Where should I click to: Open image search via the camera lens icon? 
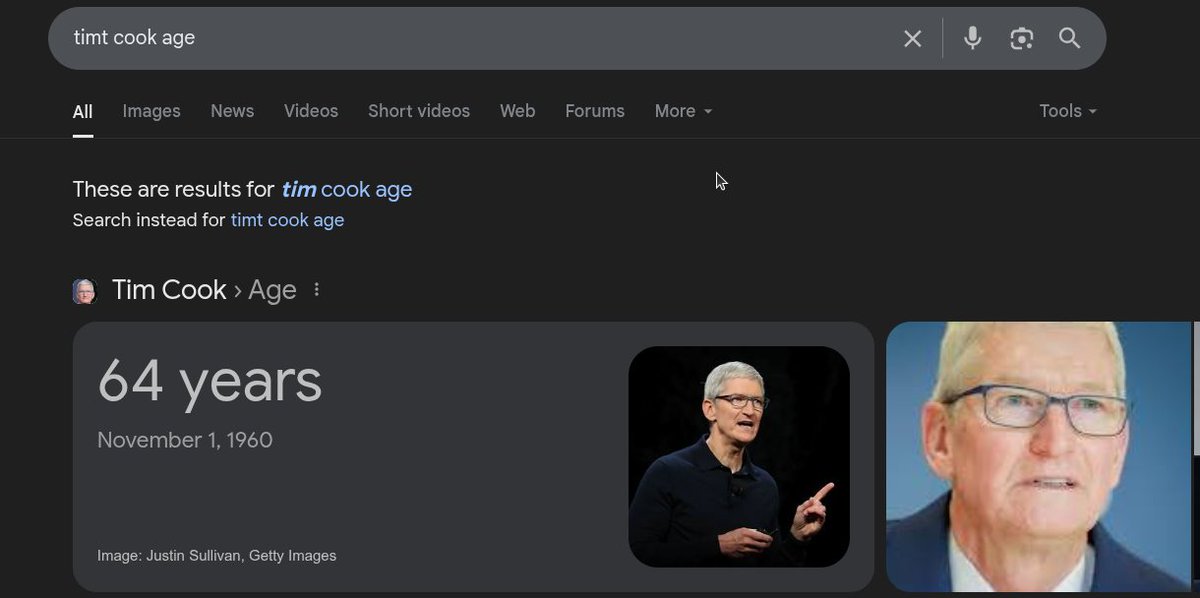(1021, 38)
